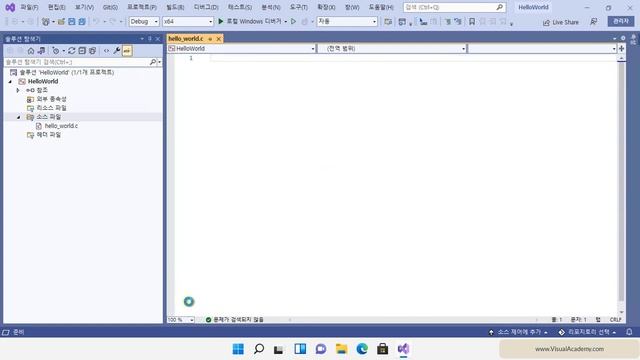Click the Home icon in Solution Explorer
Viewport: 640px width, 360px height.
[x=31, y=51]
